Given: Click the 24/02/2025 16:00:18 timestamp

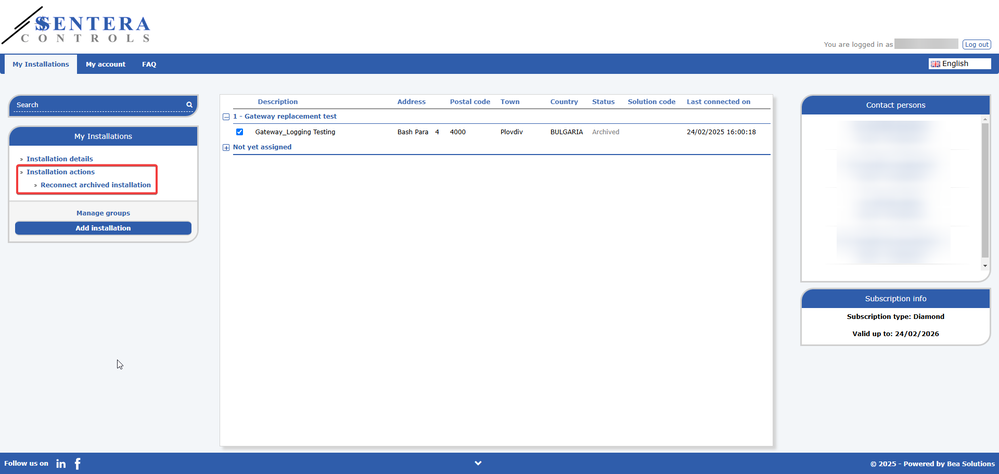Looking at the screenshot, I should click(x=721, y=132).
